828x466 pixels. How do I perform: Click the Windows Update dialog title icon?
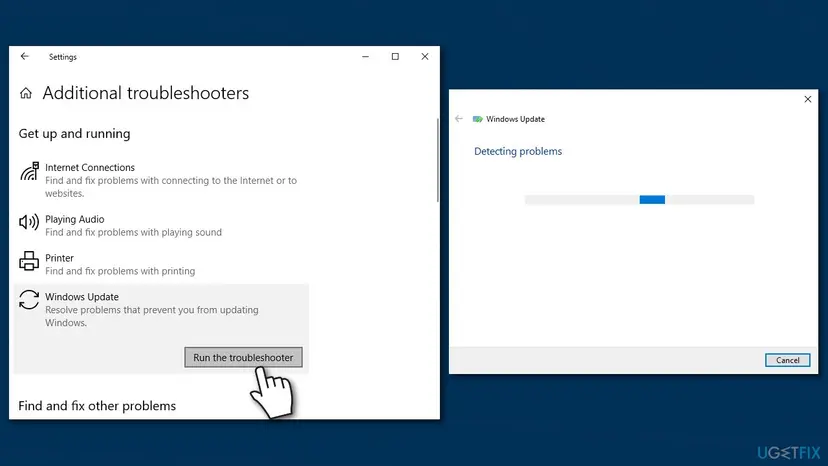(477, 119)
